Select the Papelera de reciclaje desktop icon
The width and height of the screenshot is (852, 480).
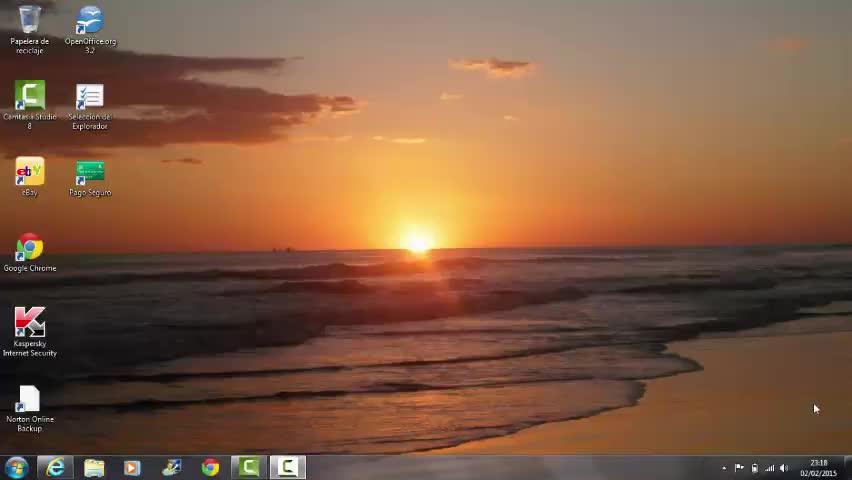29,28
